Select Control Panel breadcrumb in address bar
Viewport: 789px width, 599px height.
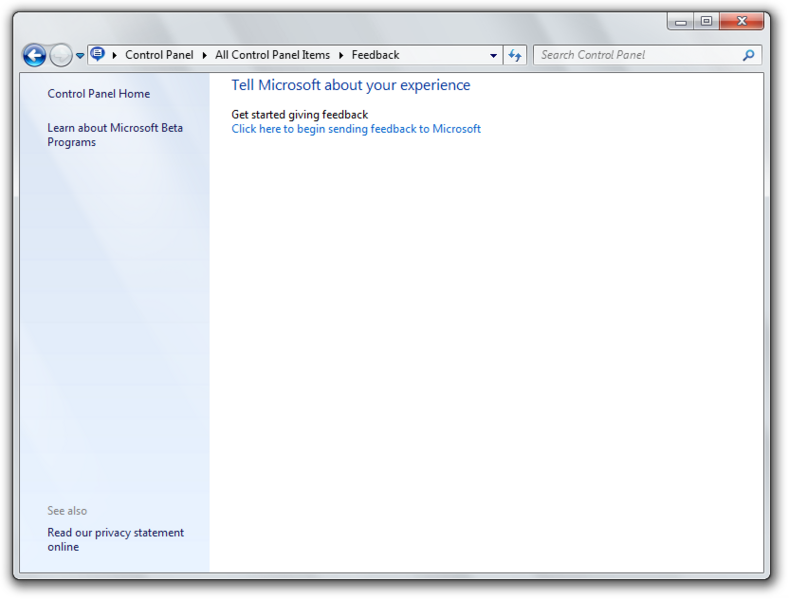tap(159, 55)
